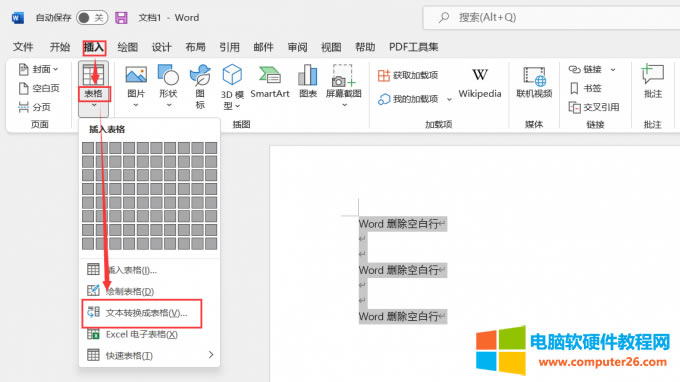Click the 链接 link button

coord(585,69)
